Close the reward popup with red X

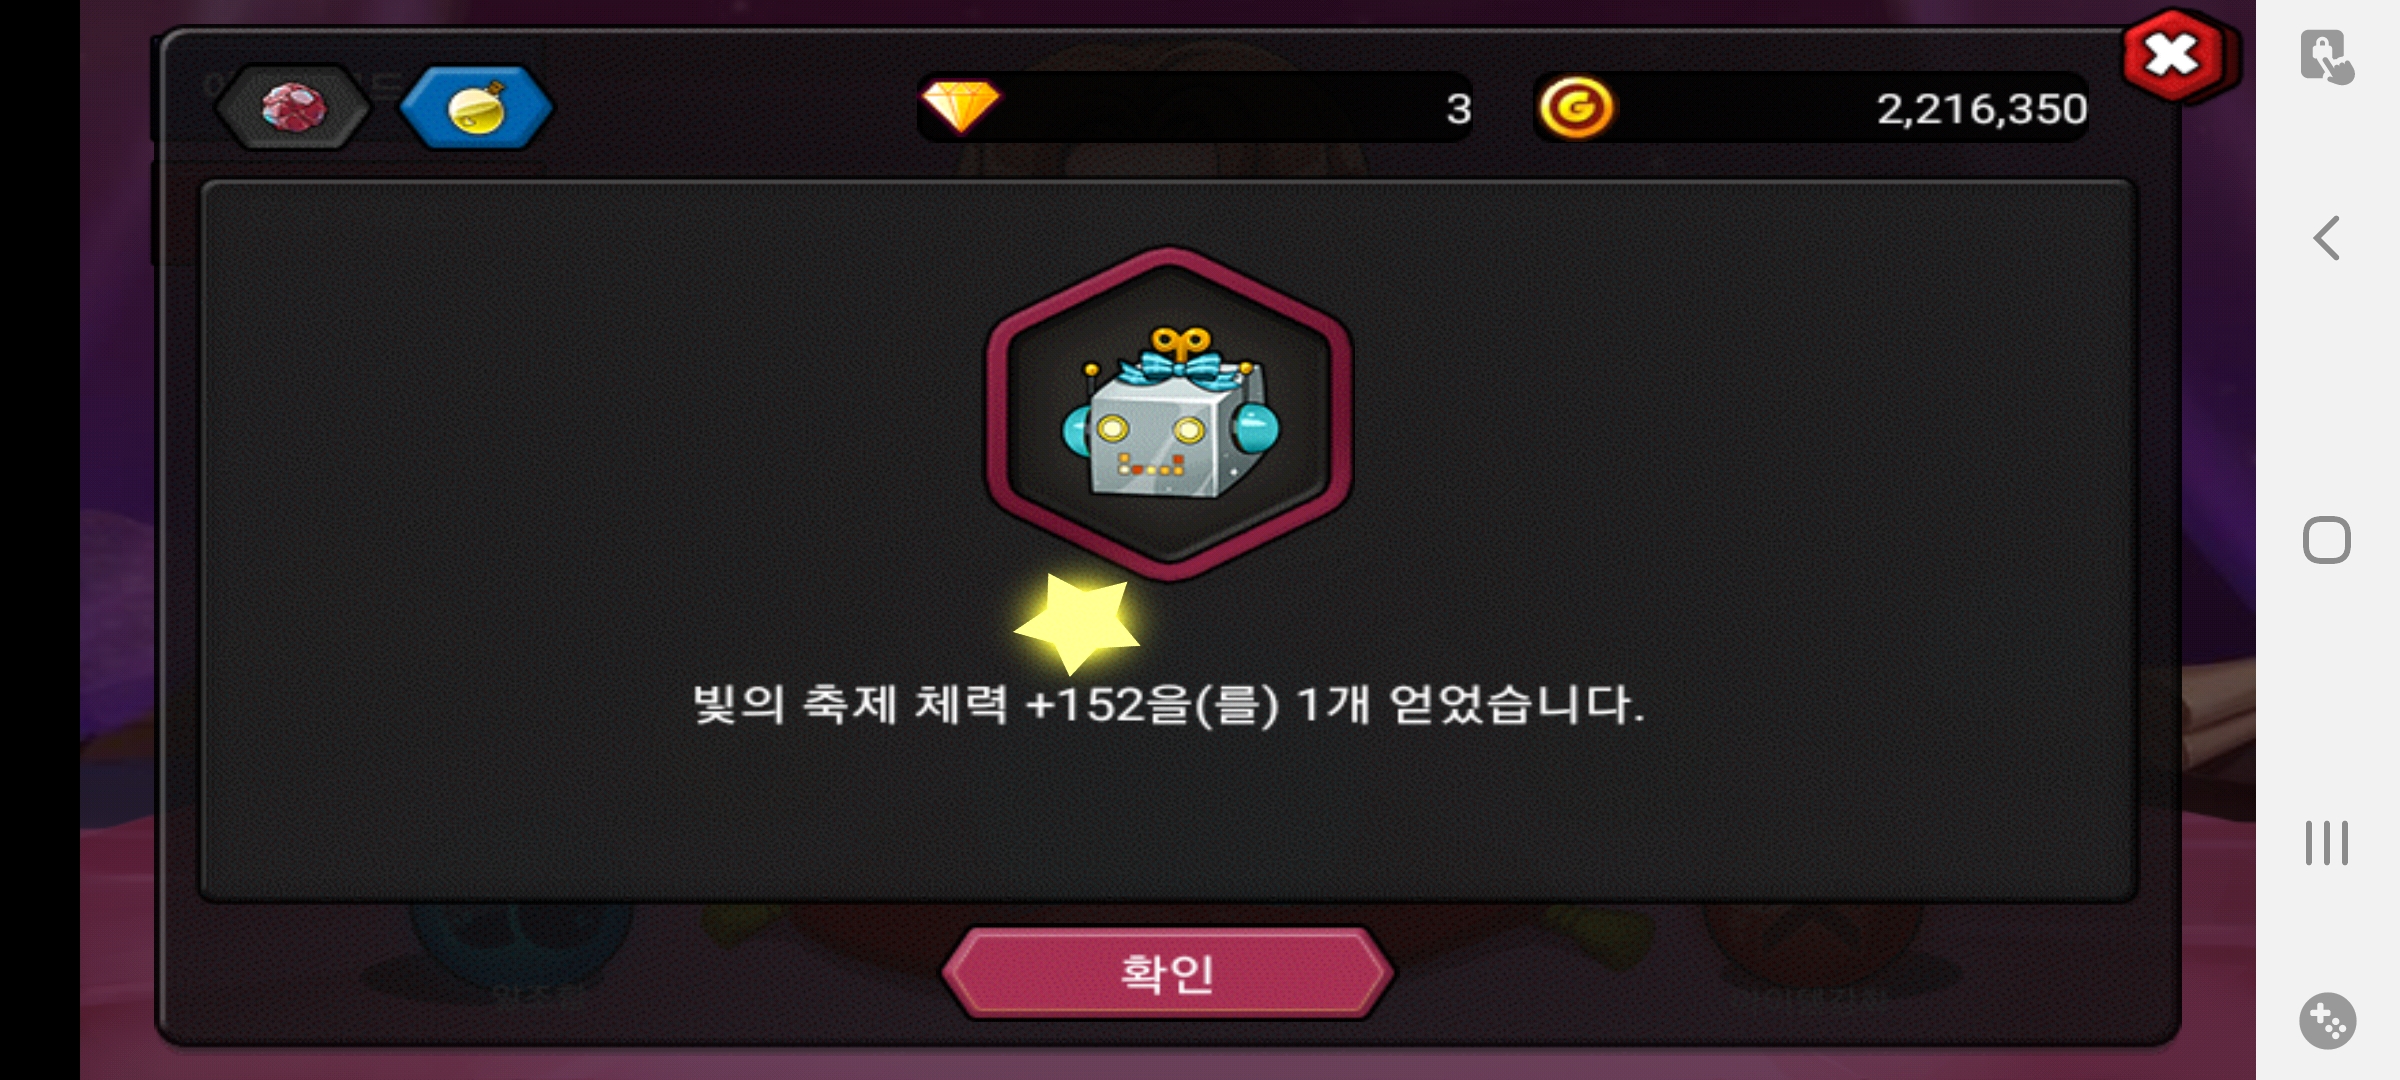coord(2174,57)
